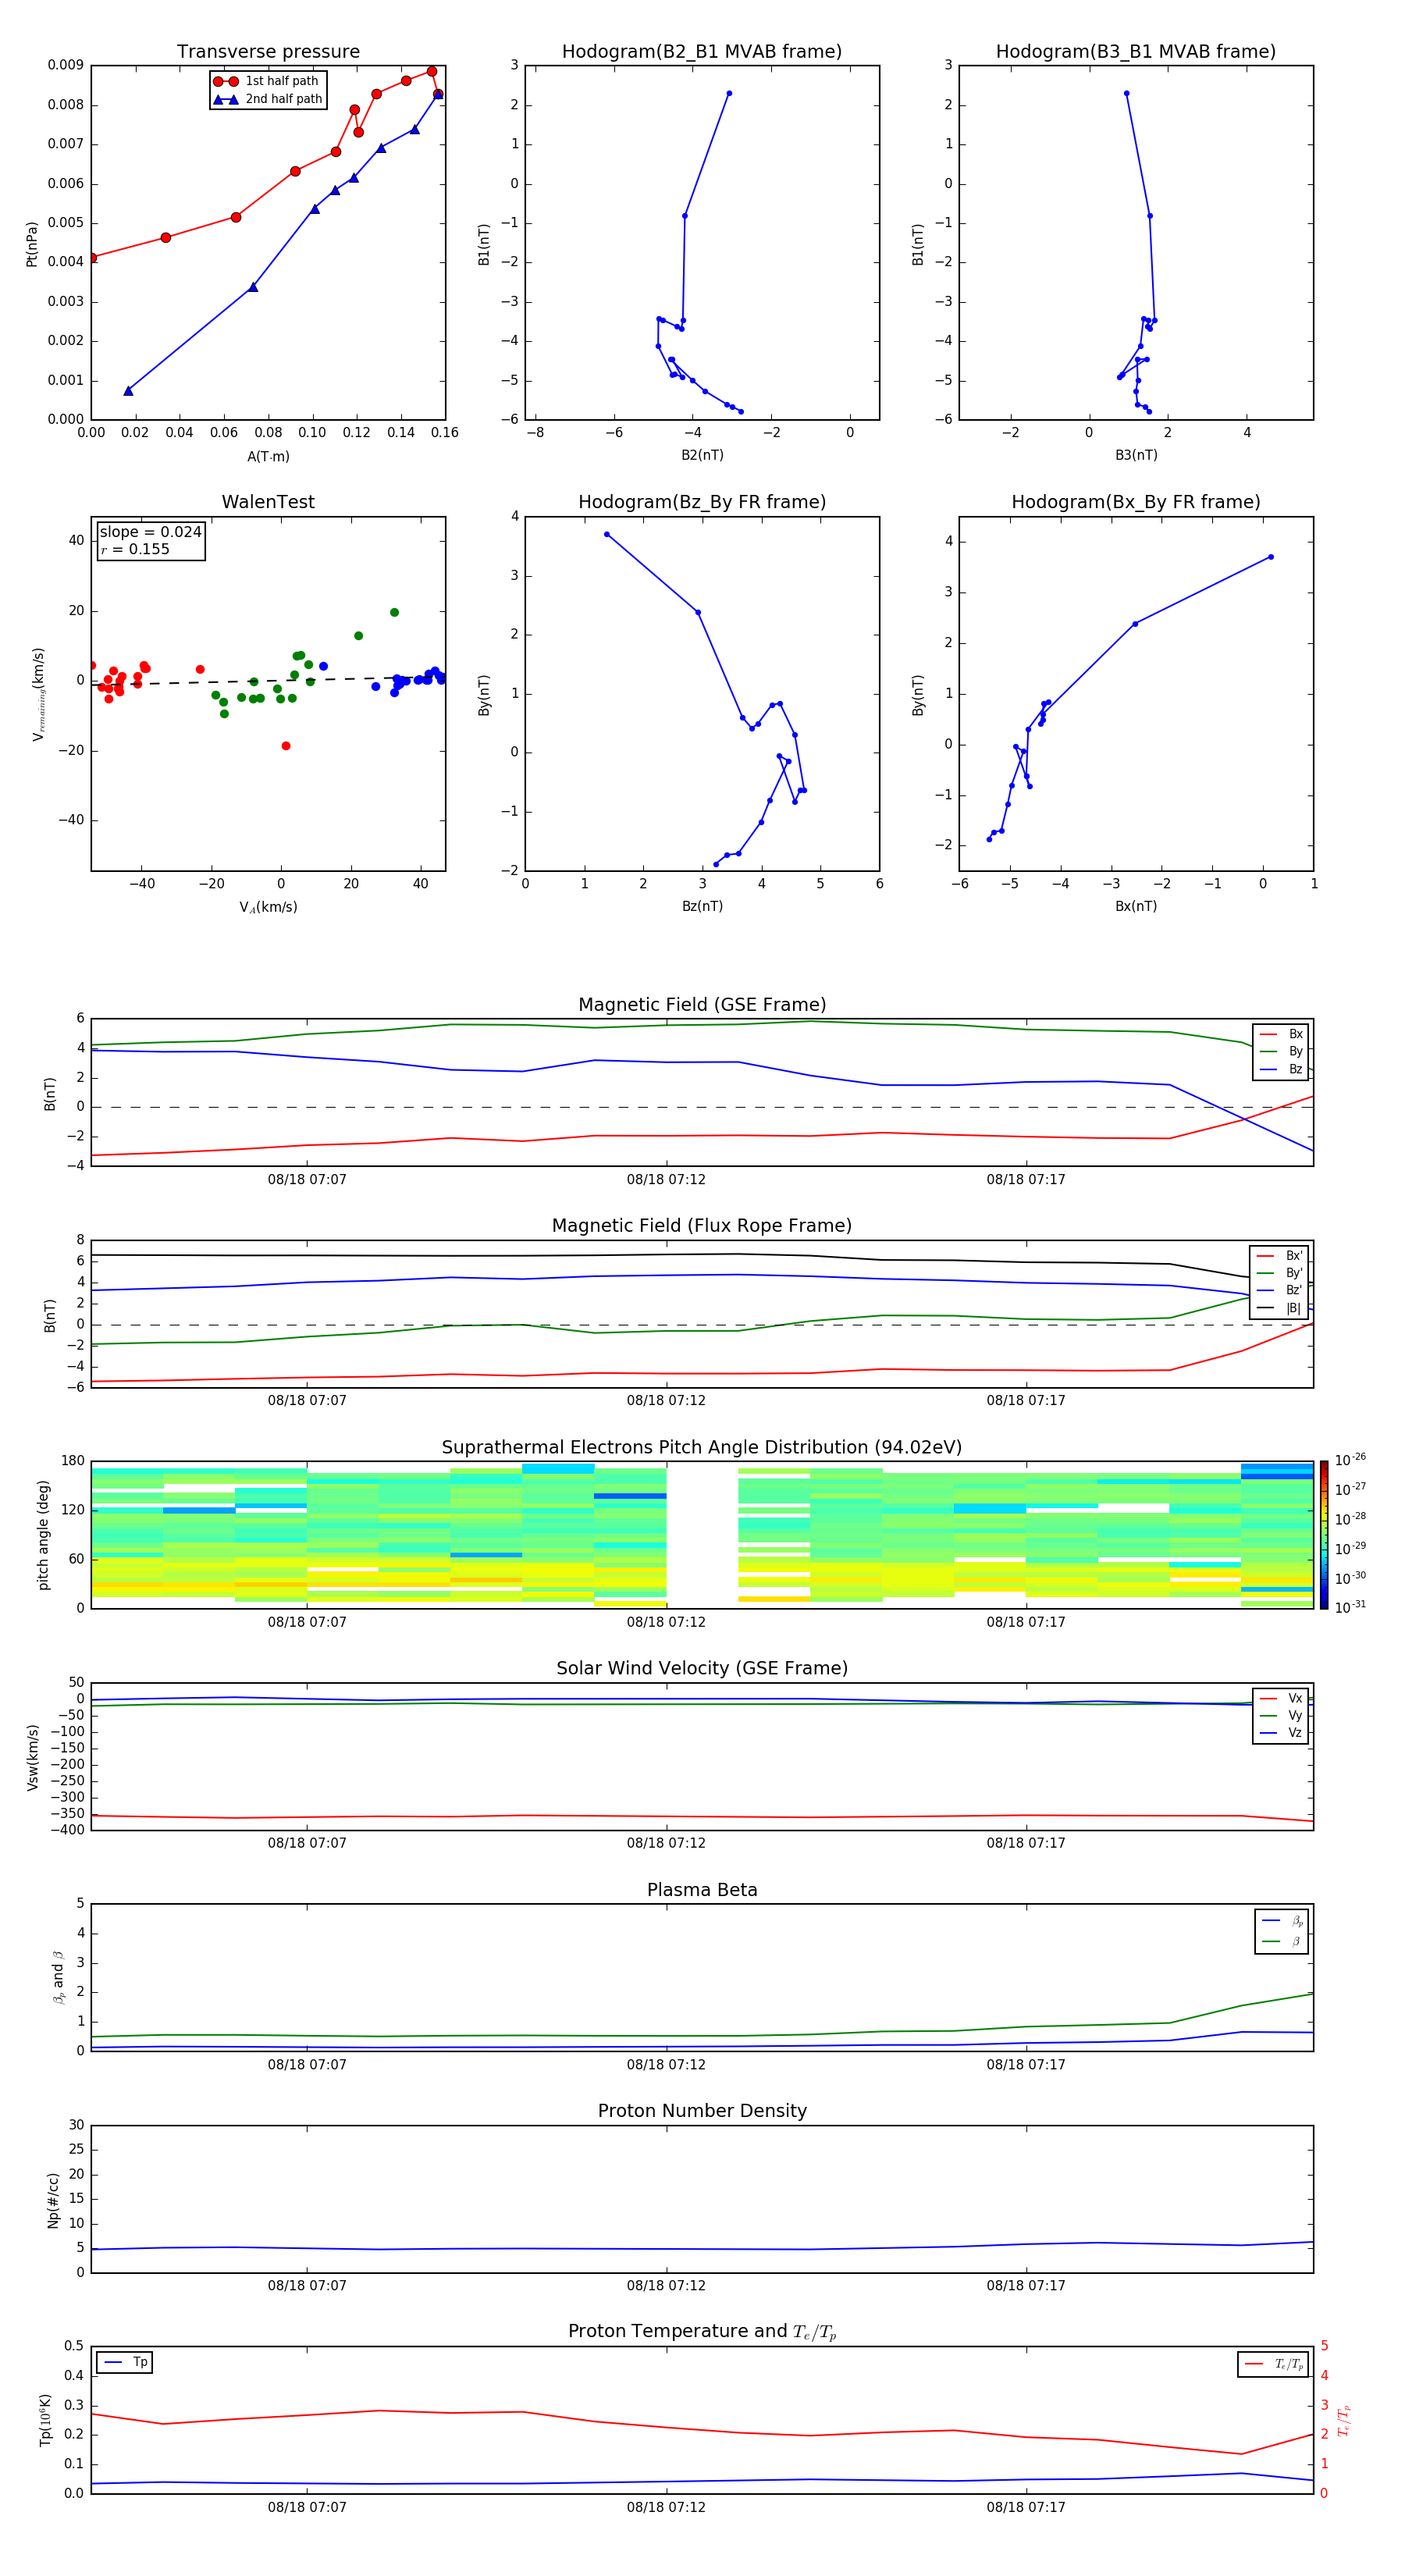Screen dimensions: 1405x2576
Task: Click the "Vsw(km/s)" y-axis label
Action: tap(33, 1757)
